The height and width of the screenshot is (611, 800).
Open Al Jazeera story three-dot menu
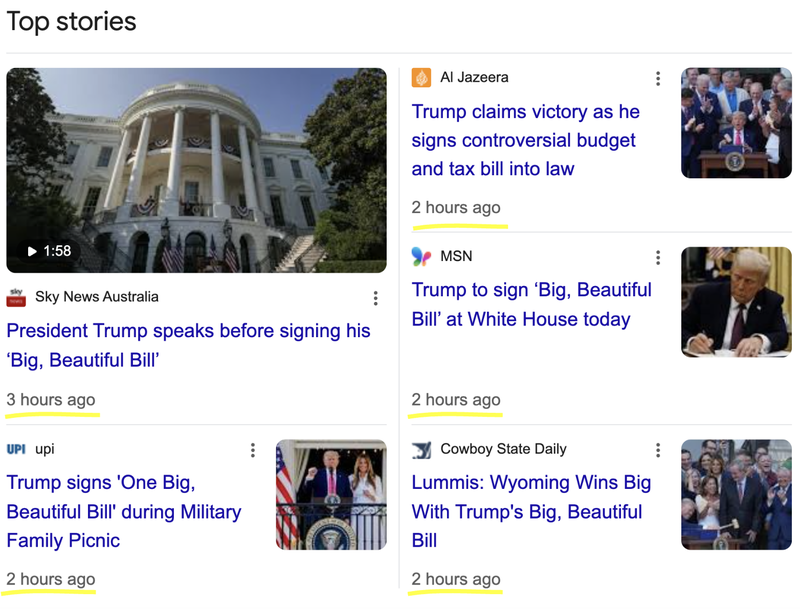657,78
